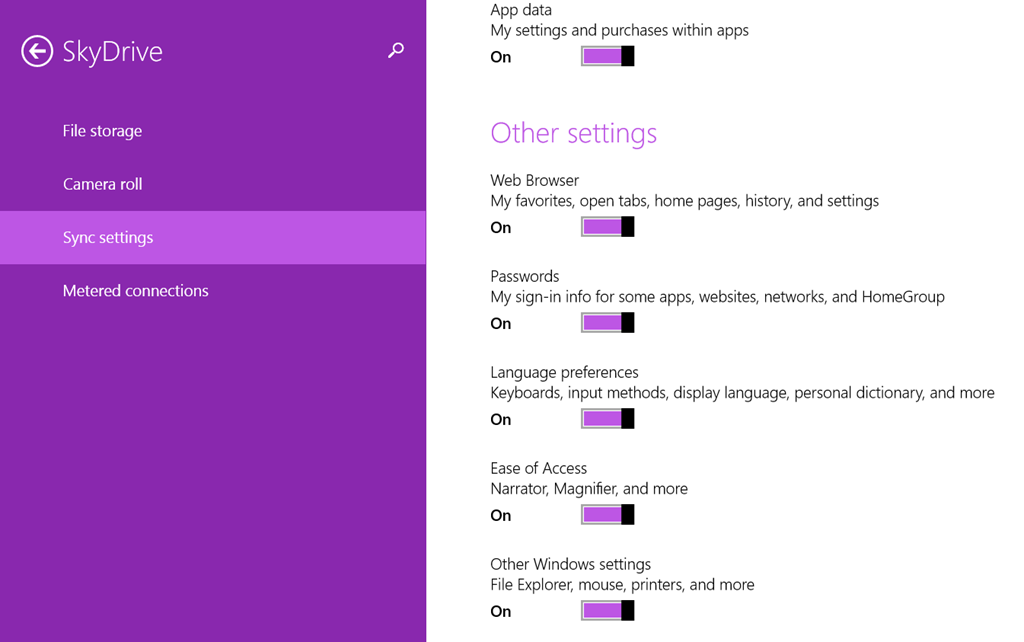Image resolution: width=1024 pixels, height=642 pixels.
Task: Turn off the App data sync switch
Action: pos(607,57)
